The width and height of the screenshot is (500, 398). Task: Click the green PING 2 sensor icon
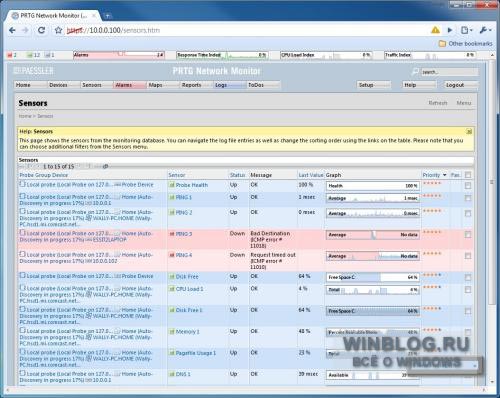(172, 212)
